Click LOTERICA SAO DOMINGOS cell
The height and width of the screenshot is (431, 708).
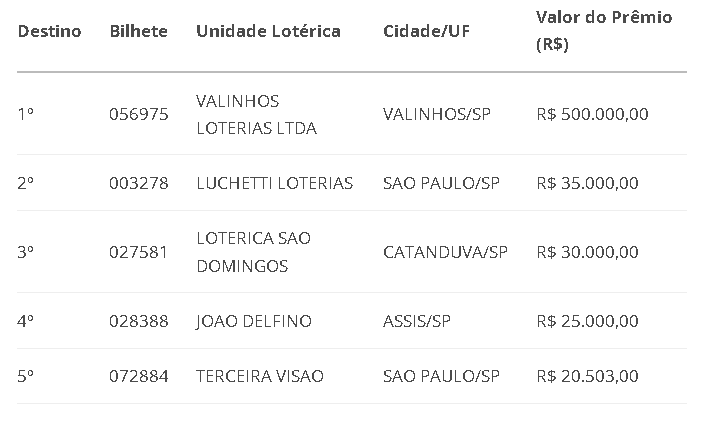pos(253,252)
